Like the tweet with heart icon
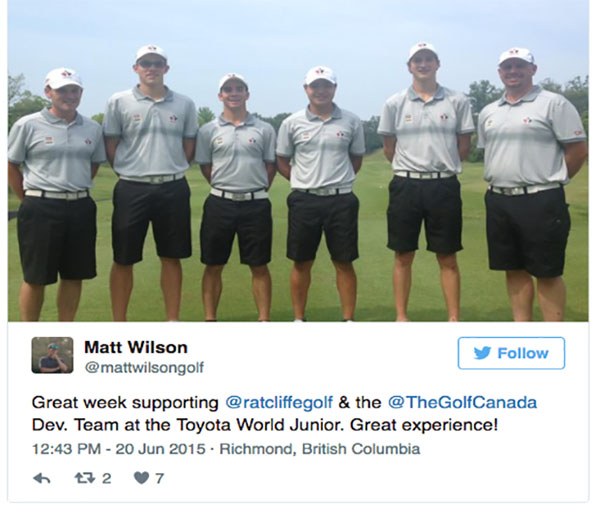This screenshot has height=512, width=600. point(142,478)
